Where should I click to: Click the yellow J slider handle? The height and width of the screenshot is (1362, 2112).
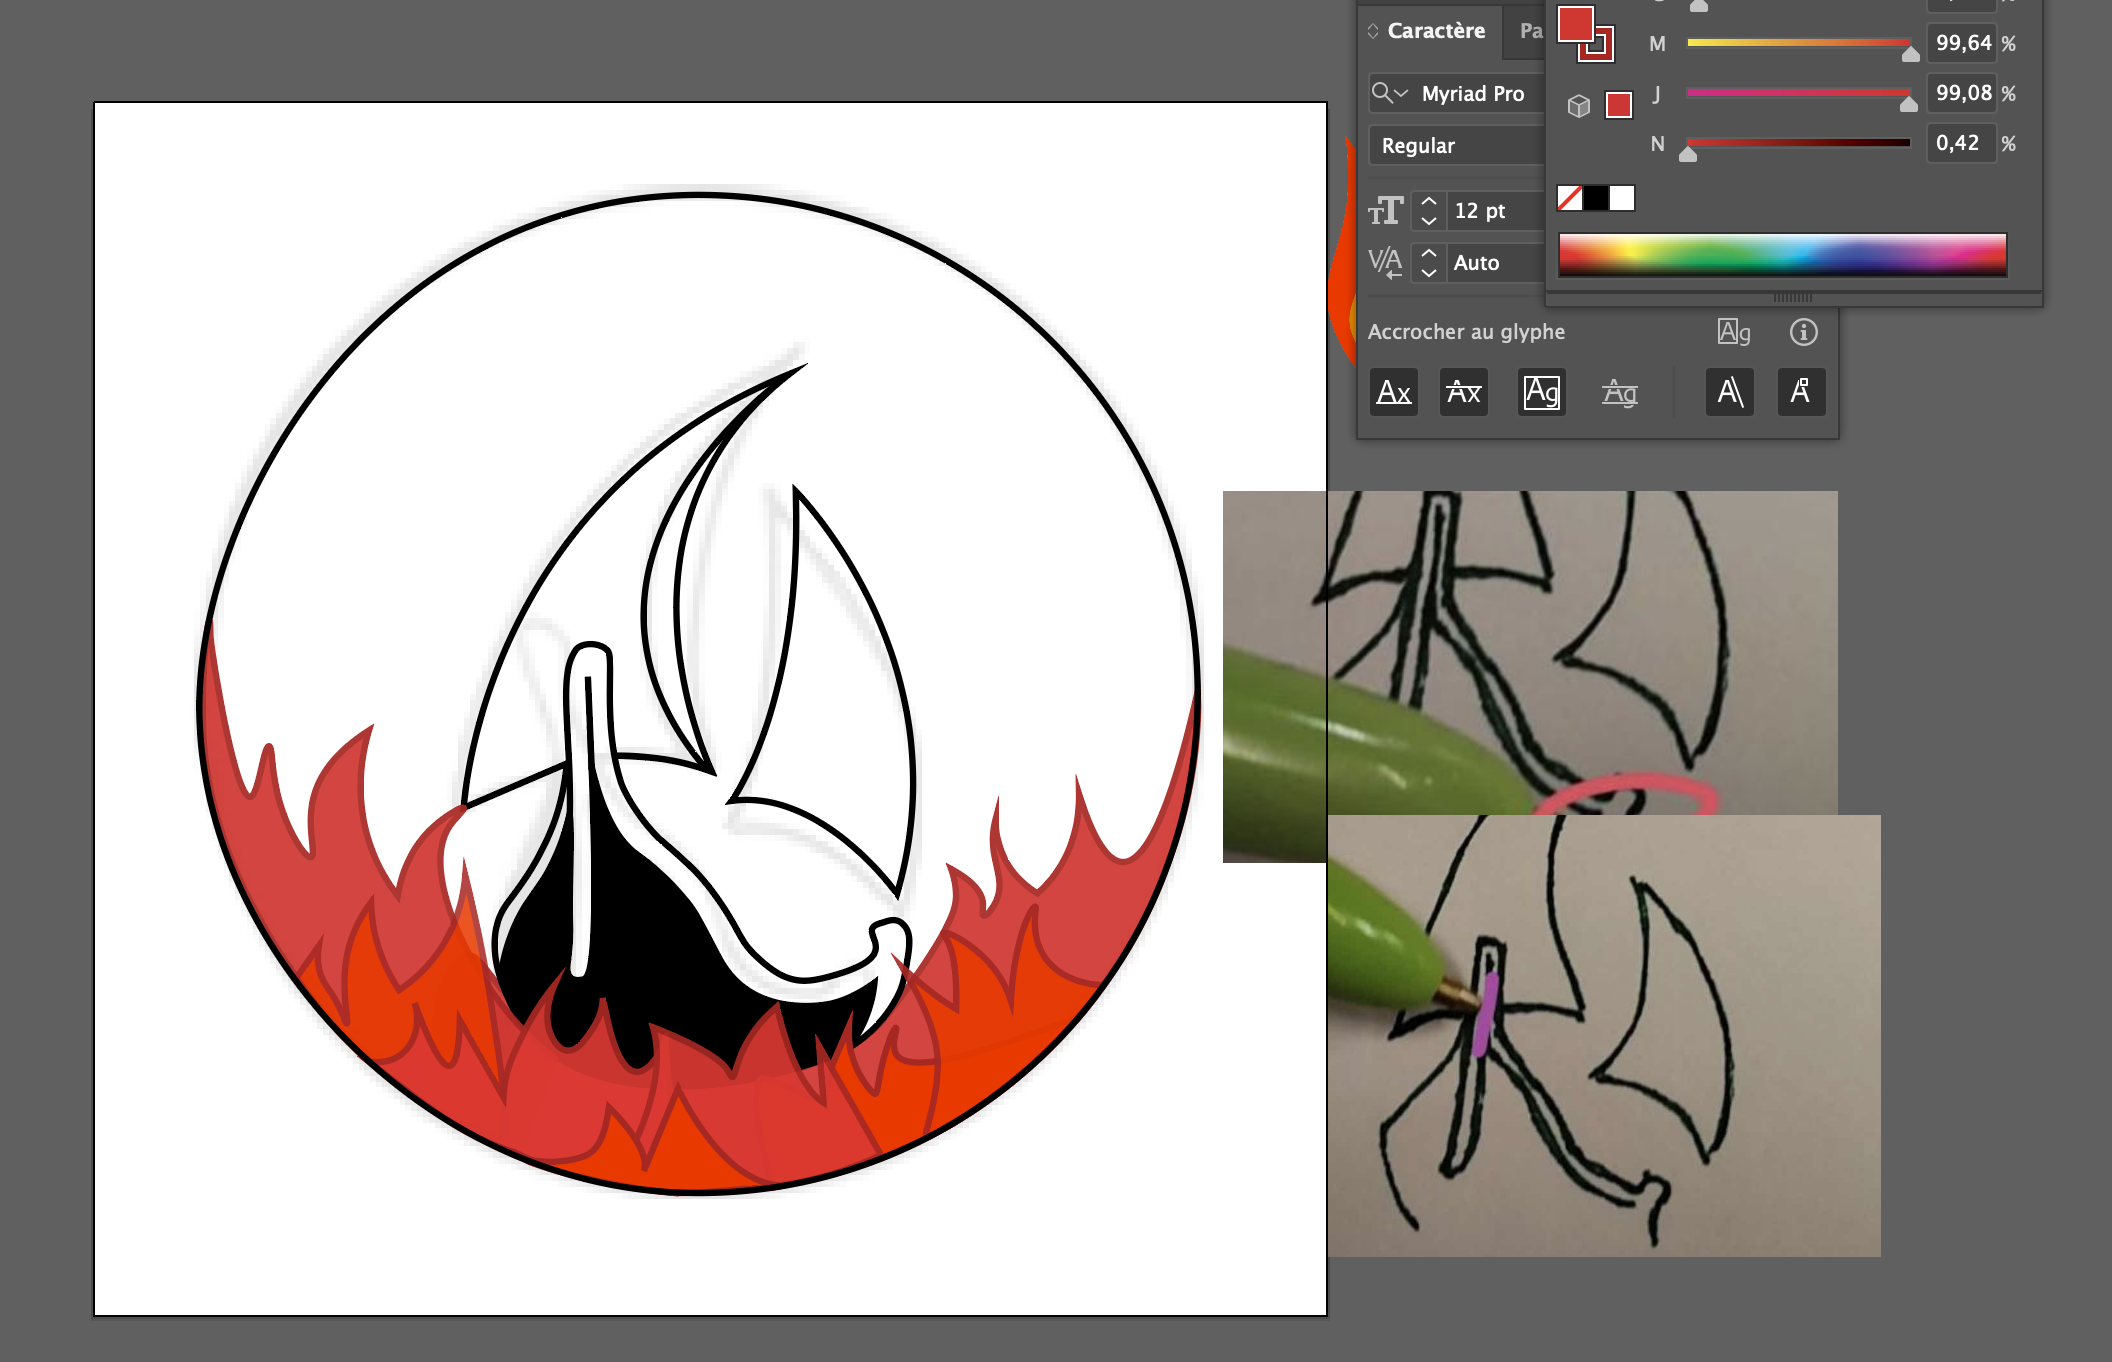1908,104
